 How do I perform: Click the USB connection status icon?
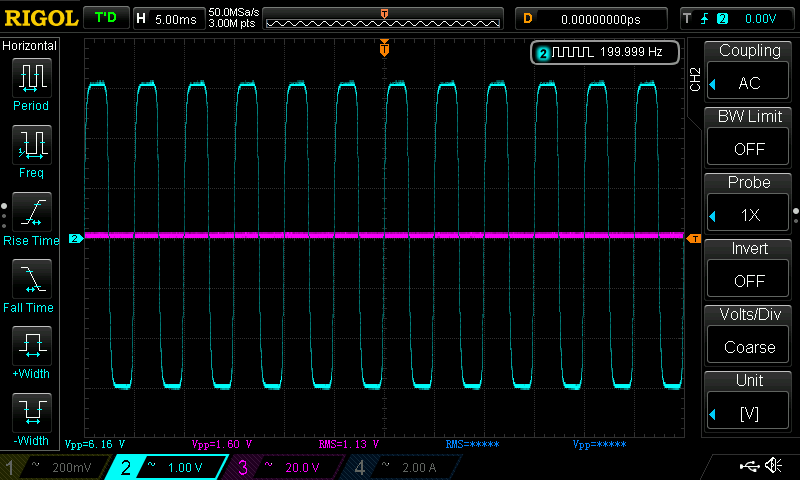pyautogui.click(x=749, y=465)
